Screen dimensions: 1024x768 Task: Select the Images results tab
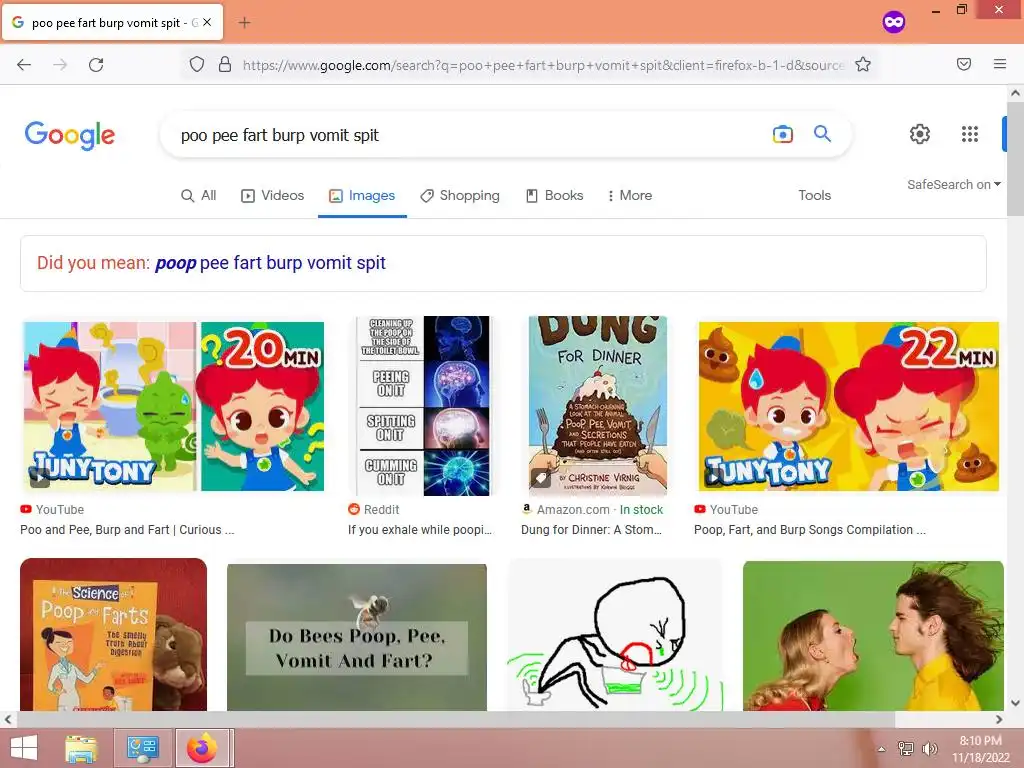(x=362, y=195)
